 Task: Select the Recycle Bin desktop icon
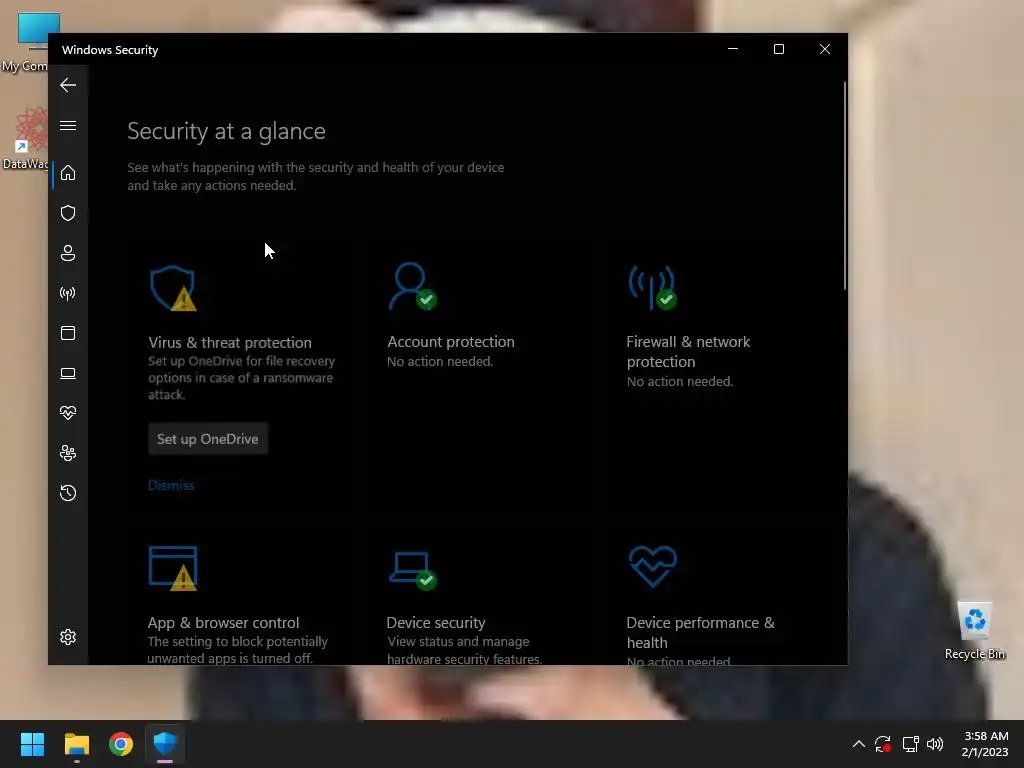coord(974,630)
